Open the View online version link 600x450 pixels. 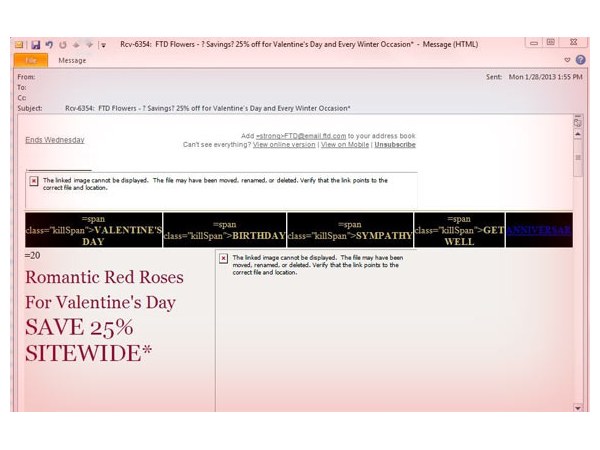point(284,145)
